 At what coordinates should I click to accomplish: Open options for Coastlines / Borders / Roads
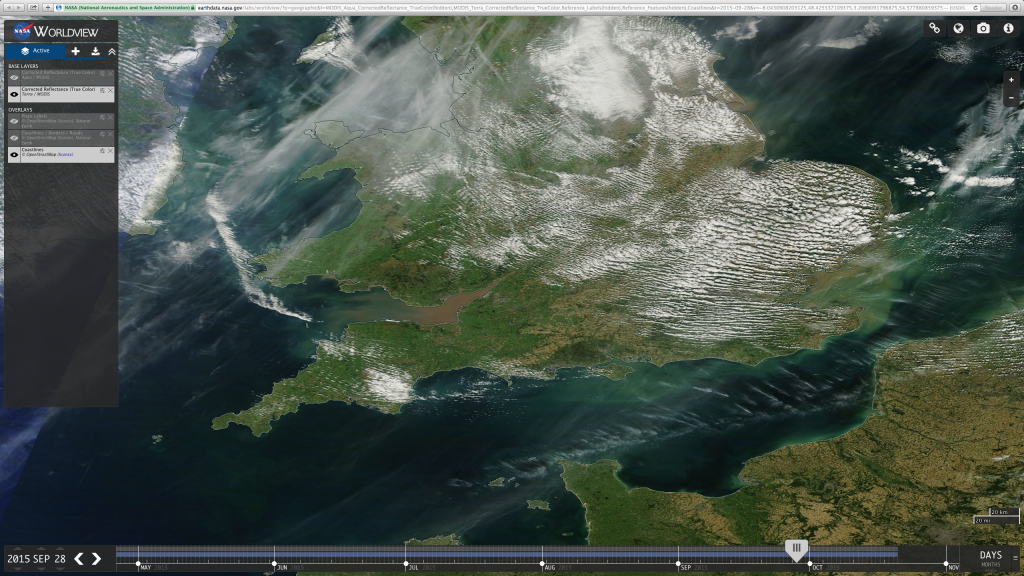pos(102,134)
